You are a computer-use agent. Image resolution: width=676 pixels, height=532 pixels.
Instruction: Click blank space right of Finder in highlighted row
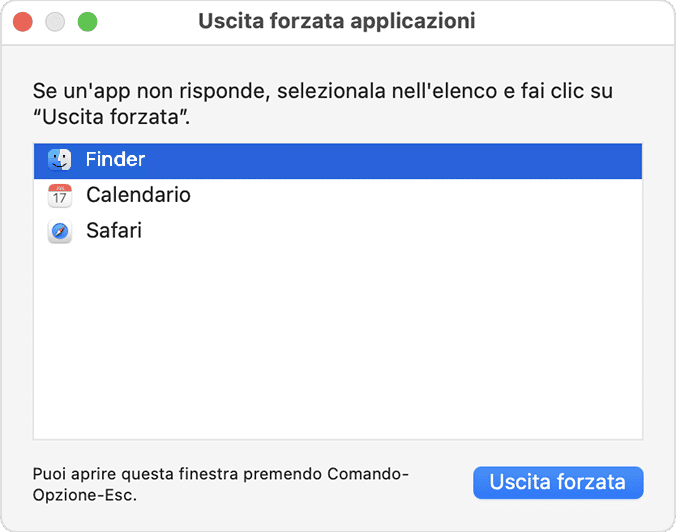400,160
